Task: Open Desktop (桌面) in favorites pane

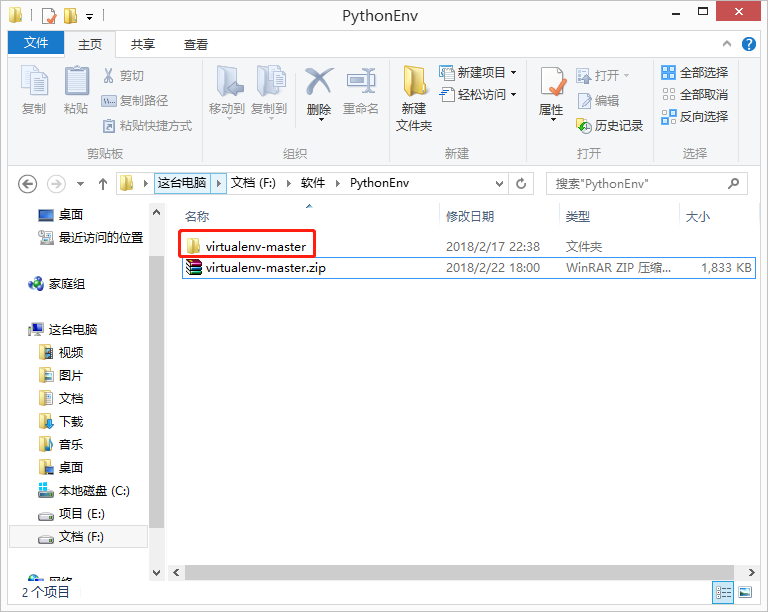Action: point(61,214)
